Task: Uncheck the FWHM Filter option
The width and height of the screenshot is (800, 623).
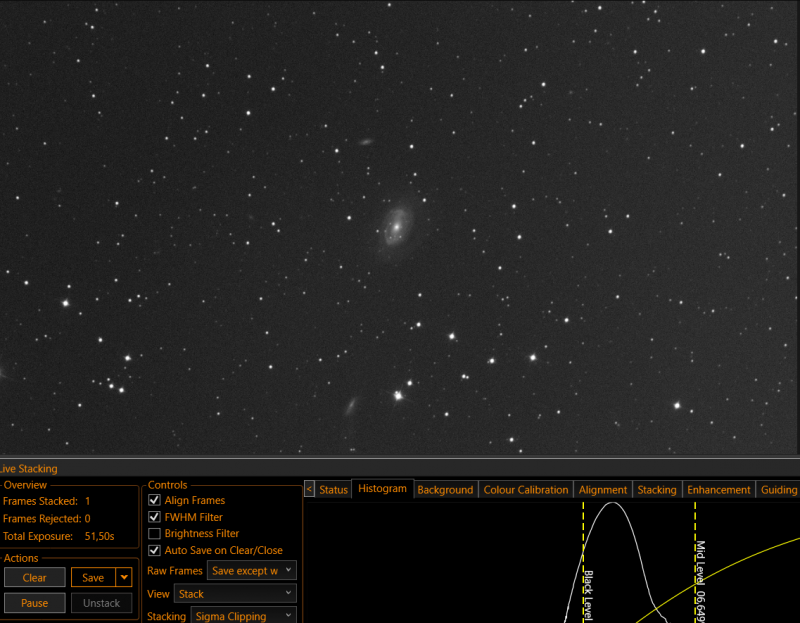Action: [x=154, y=517]
